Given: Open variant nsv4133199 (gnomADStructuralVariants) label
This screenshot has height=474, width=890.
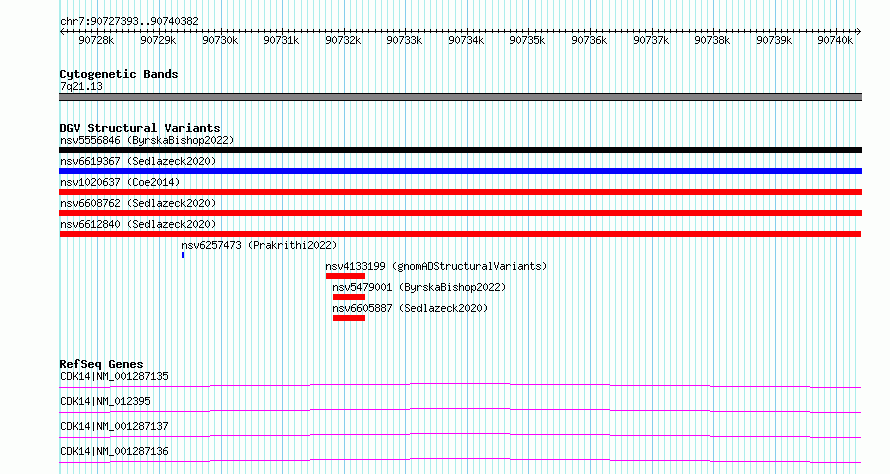Looking at the screenshot, I should coord(436,266).
